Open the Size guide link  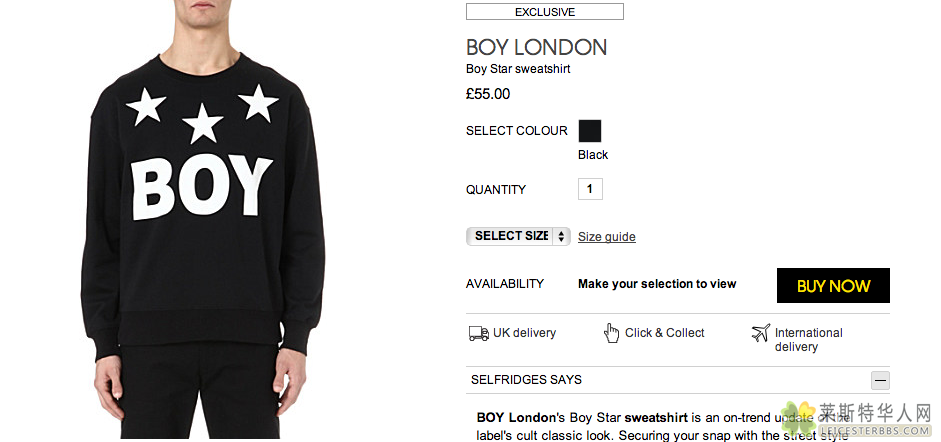click(x=607, y=237)
